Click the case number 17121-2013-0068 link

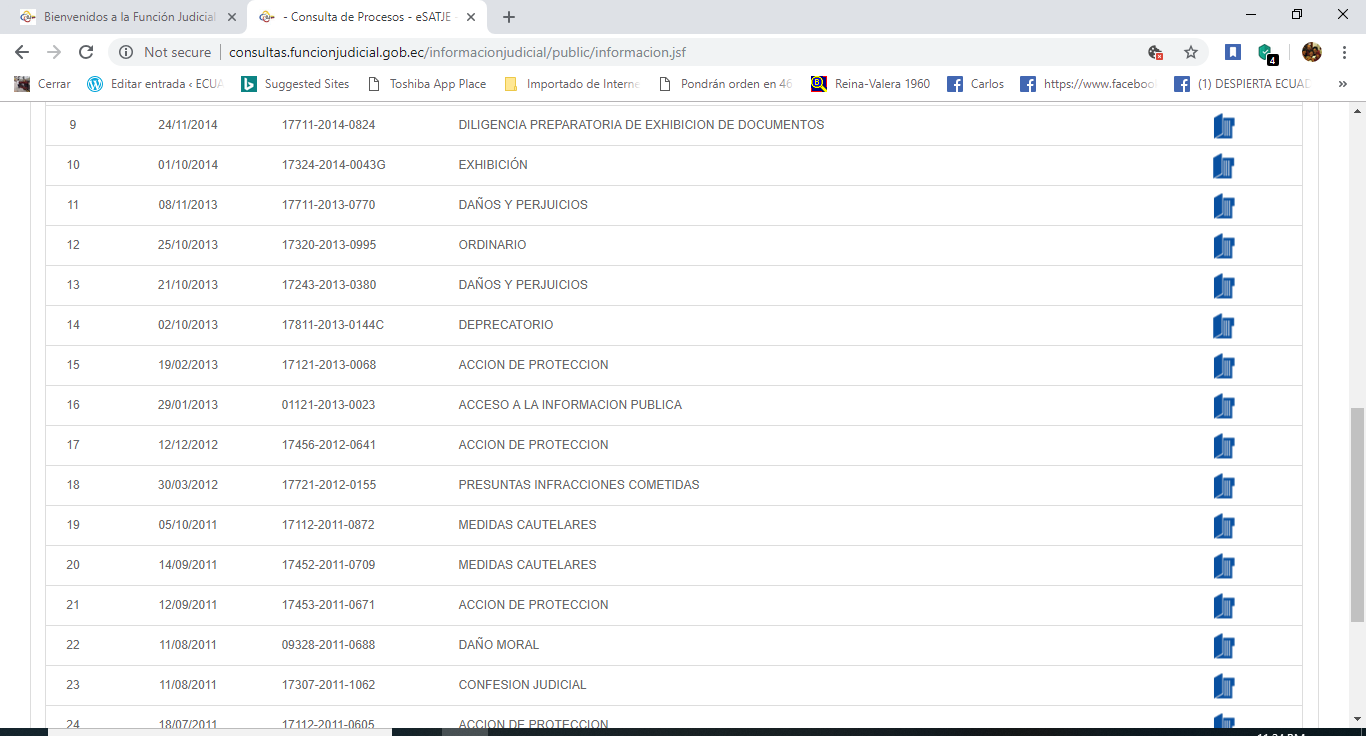click(x=327, y=365)
